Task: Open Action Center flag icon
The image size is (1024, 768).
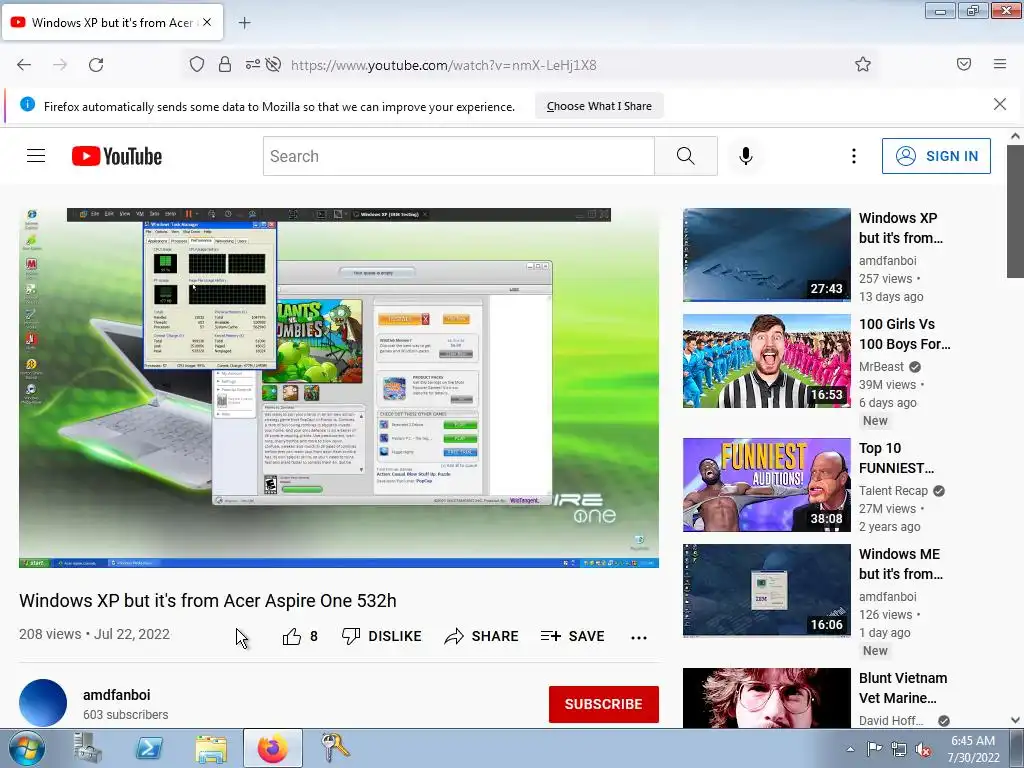Action: (x=874, y=749)
